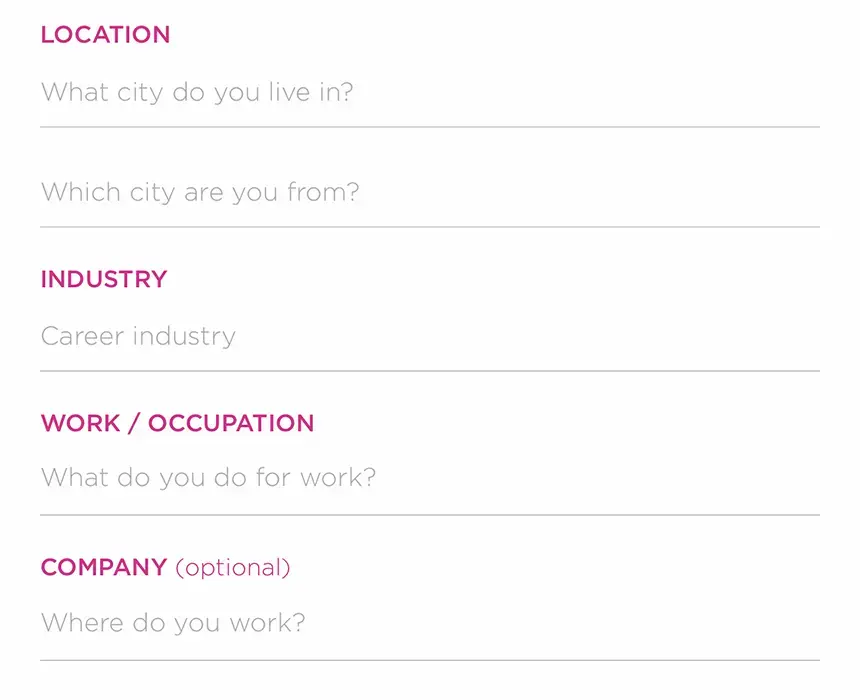Click the underline under 'Where do you work?'
Viewport: 860px width, 700px height.
click(x=430, y=658)
